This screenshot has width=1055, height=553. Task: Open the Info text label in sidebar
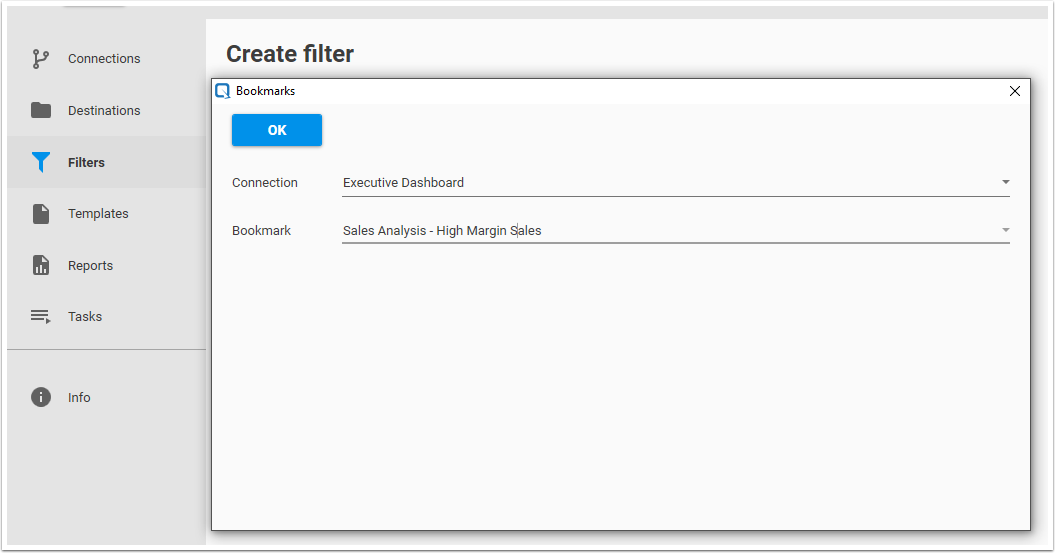click(x=79, y=398)
